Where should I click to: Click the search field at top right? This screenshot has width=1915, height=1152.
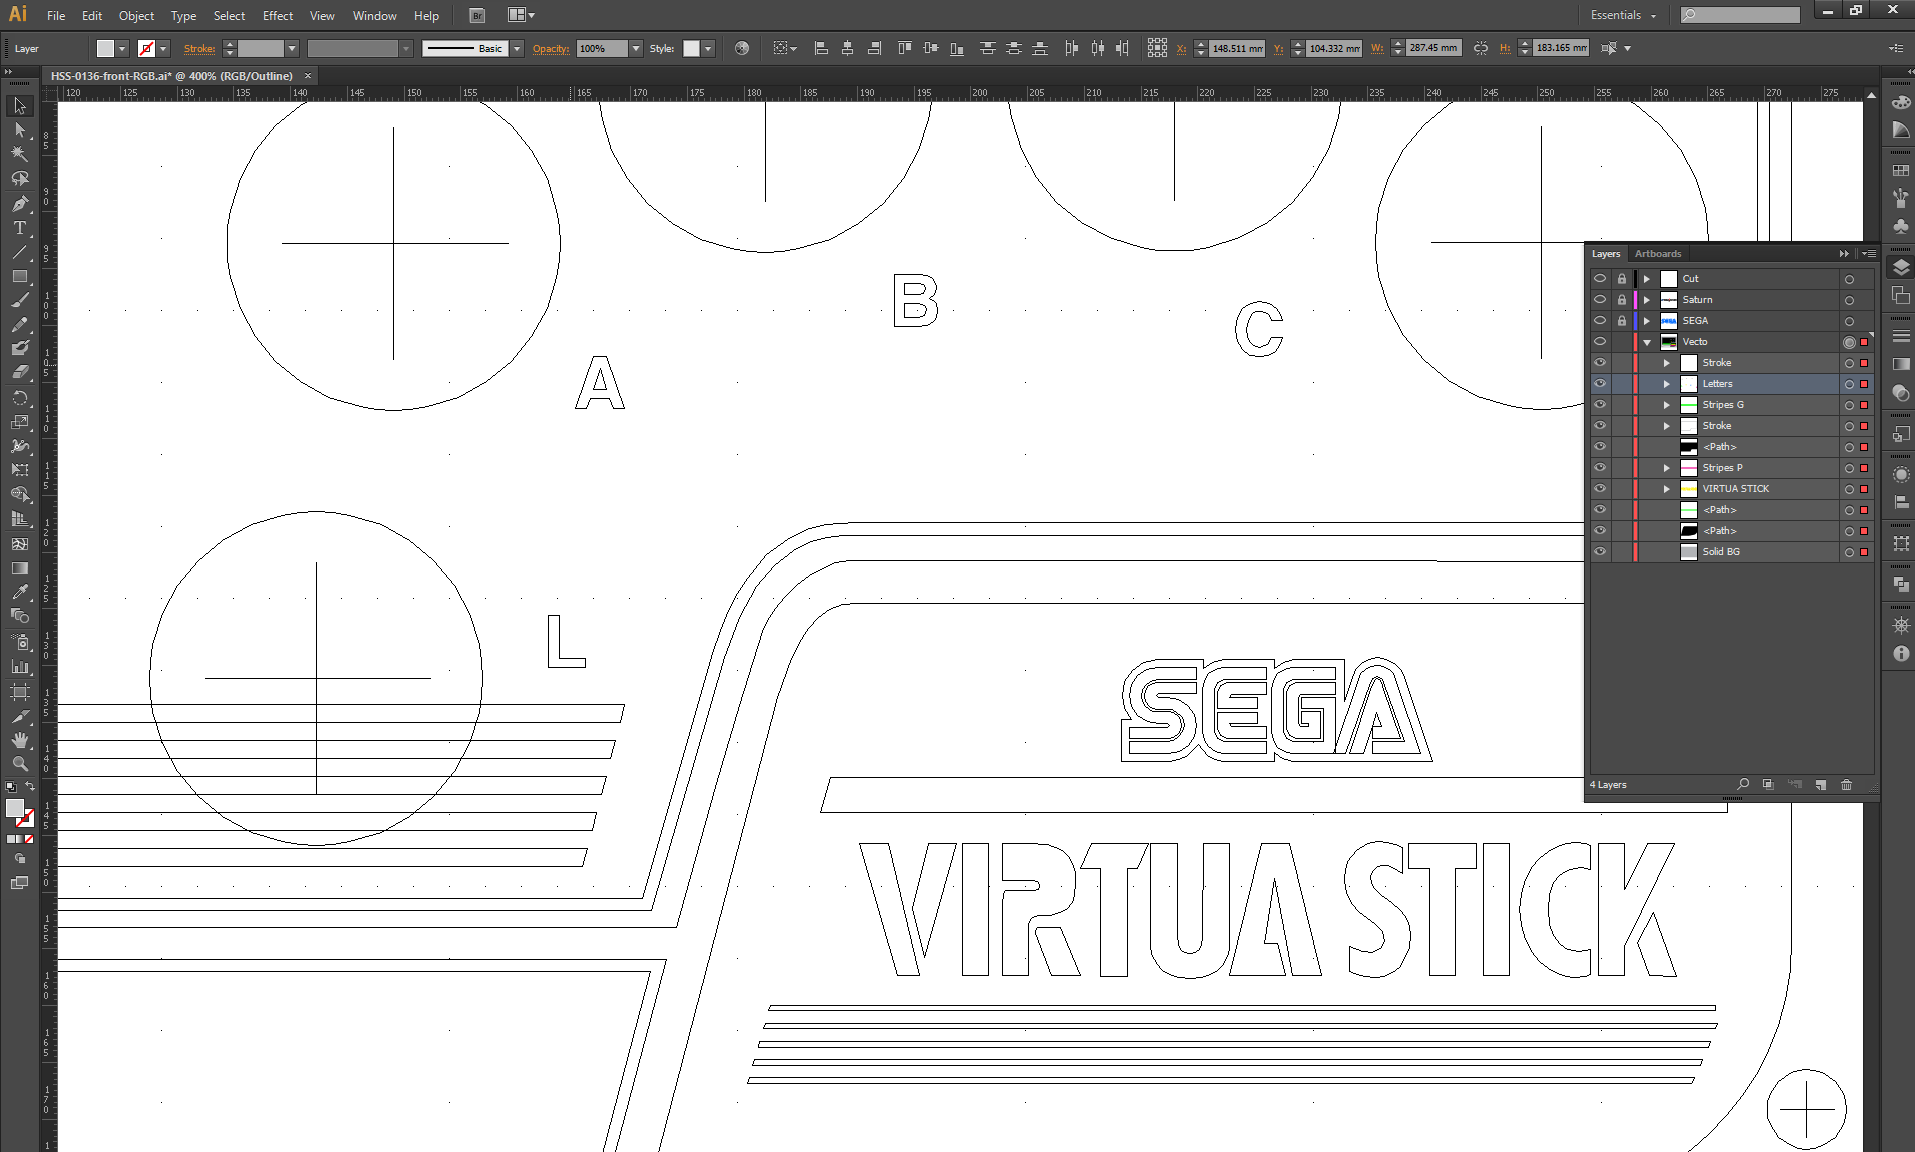(1740, 15)
